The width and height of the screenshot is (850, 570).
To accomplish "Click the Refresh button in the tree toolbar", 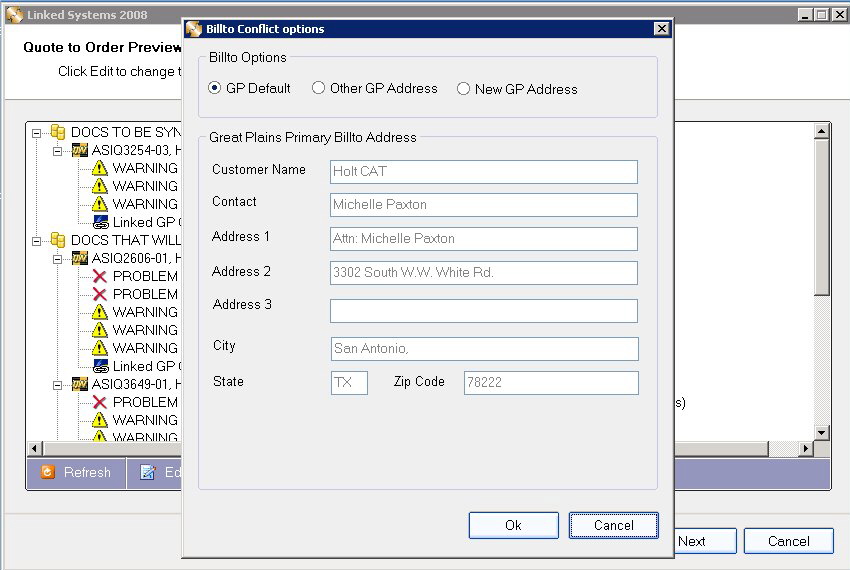I will coord(76,472).
